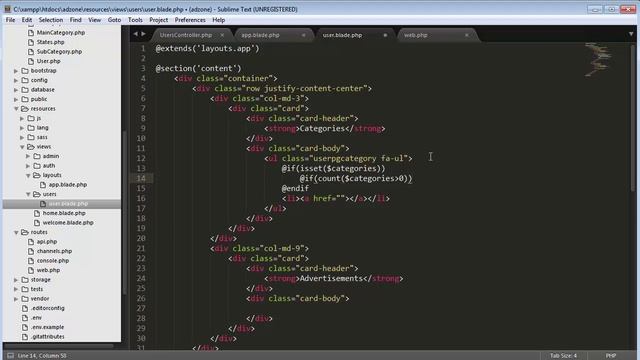Select user.blade.php in the sidebar tree

(x=68, y=204)
